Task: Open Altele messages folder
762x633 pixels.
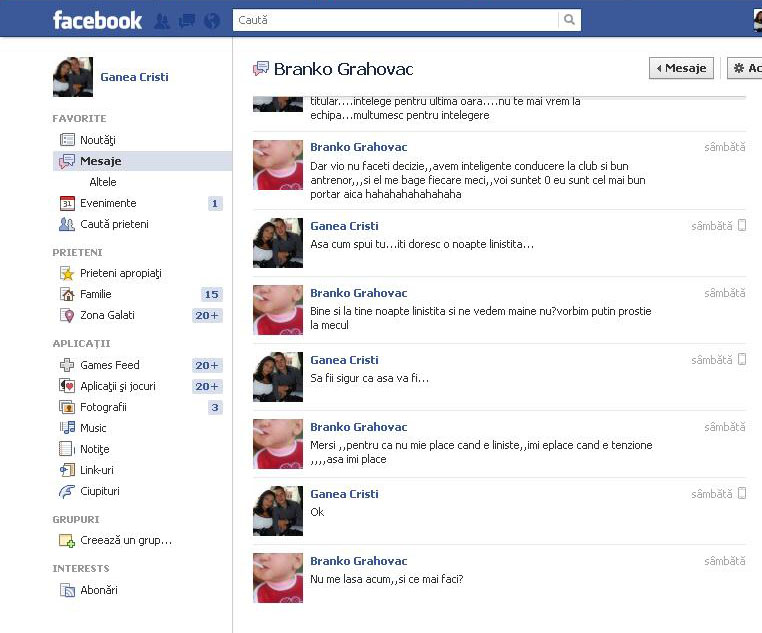Action: coord(103,182)
